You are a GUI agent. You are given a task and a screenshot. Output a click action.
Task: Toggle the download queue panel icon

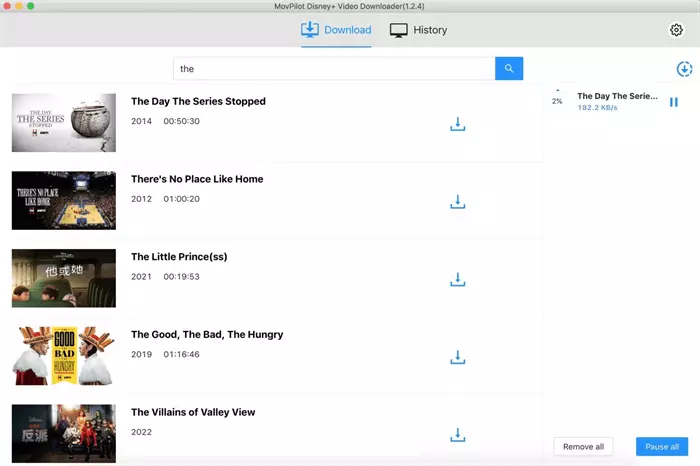pyautogui.click(x=684, y=69)
